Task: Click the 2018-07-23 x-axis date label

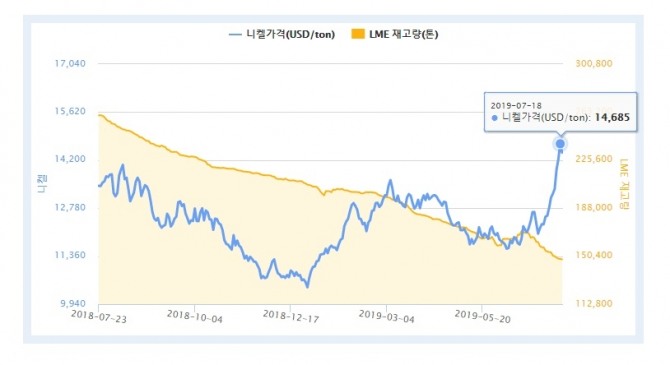Action: [x=99, y=316]
